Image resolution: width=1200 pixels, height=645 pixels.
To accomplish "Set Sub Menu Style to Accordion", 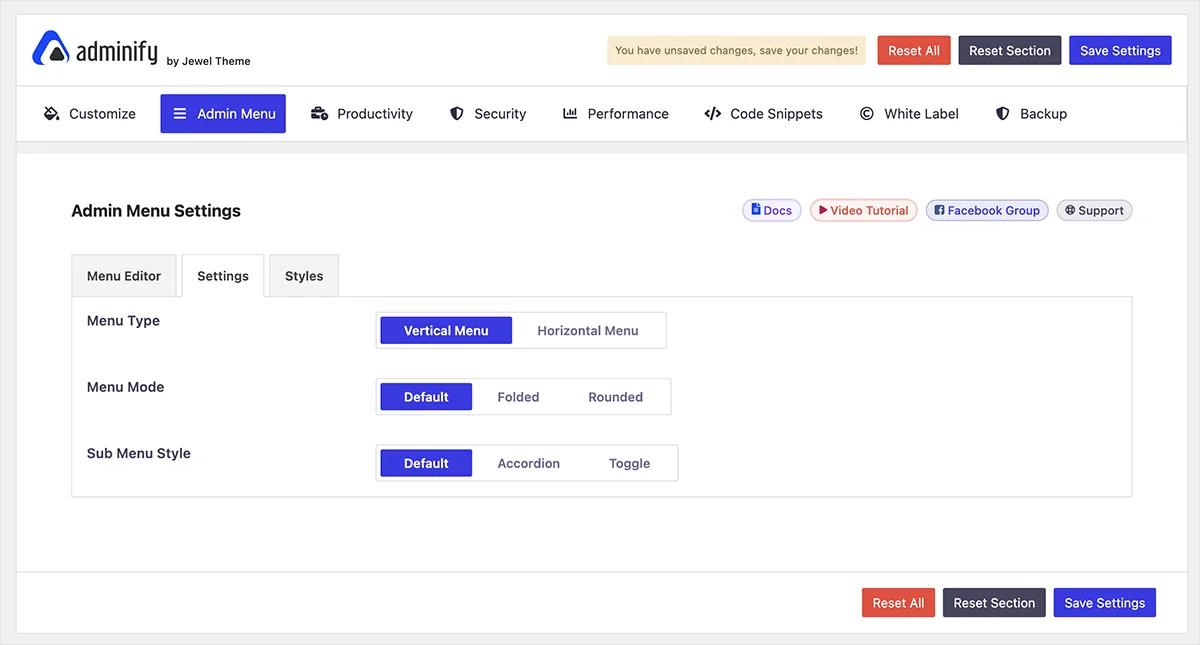I will point(529,463).
